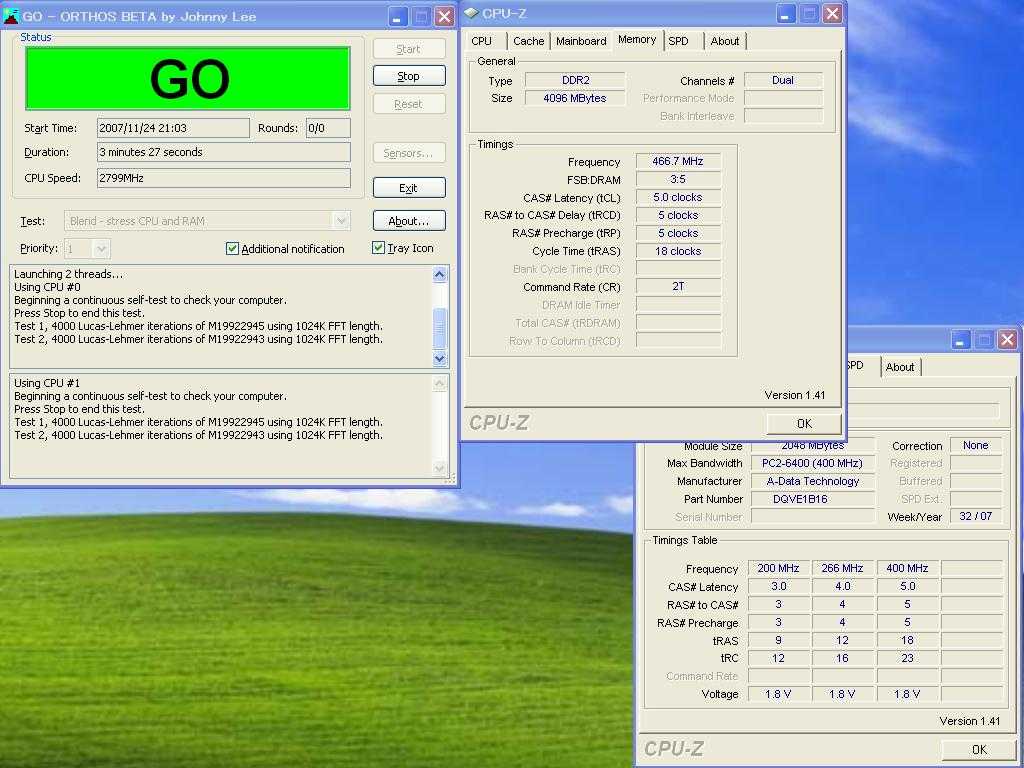This screenshot has height=768, width=1024.
Task: Click the Command Rate value 2T
Action: pyautogui.click(x=678, y=287)
